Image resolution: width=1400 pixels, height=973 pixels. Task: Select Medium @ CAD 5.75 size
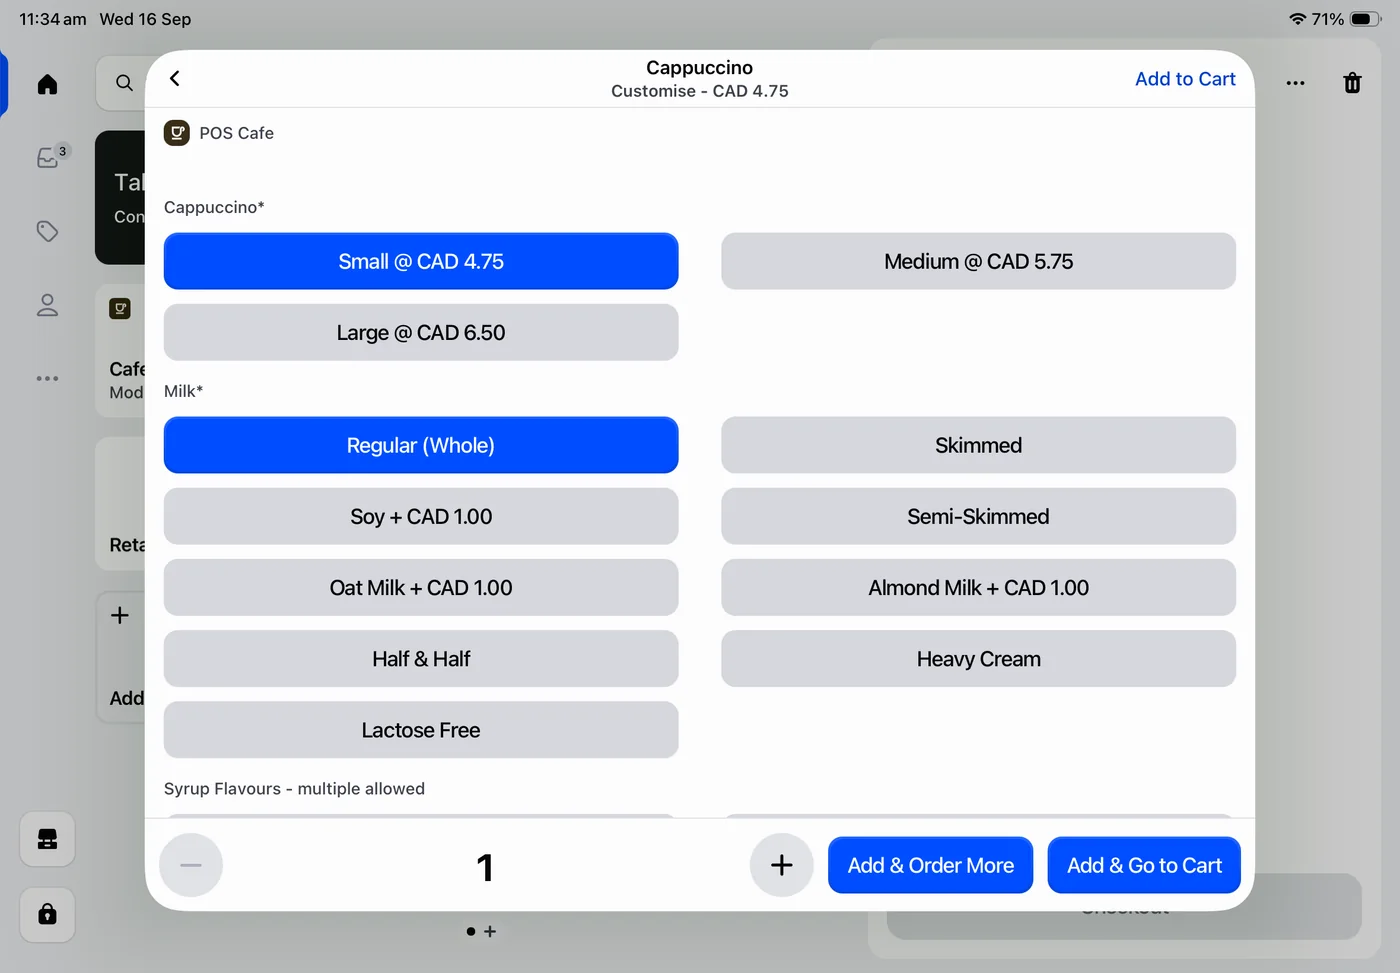point(978,261)
